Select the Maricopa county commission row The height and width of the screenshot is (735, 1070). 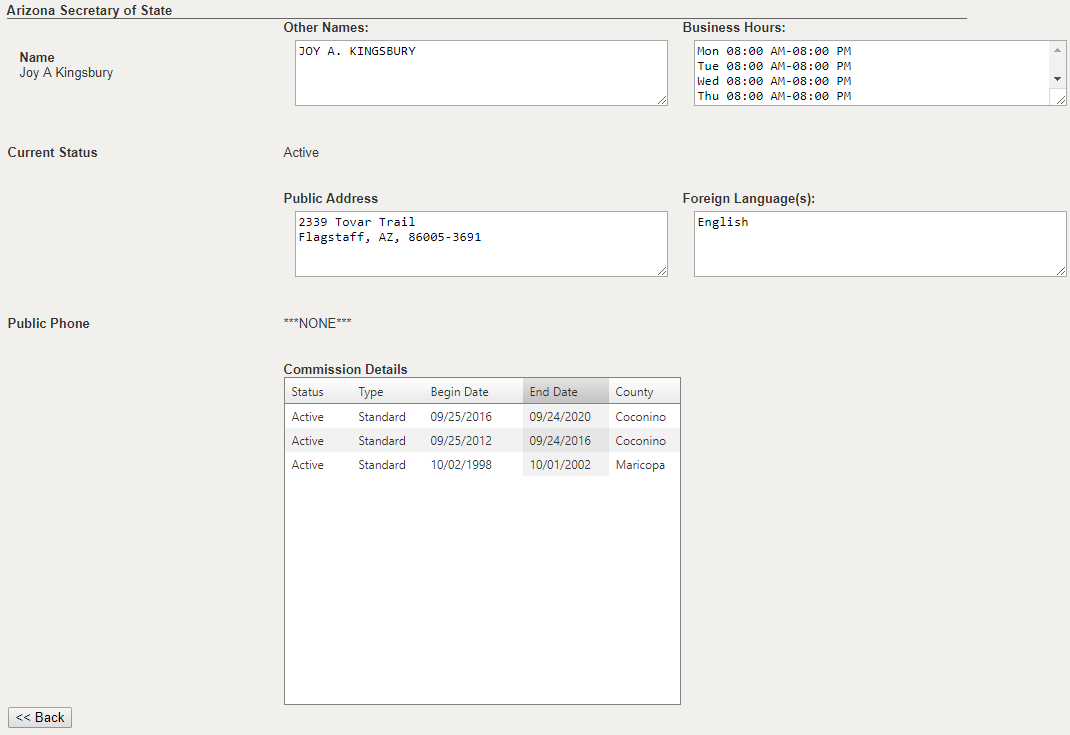pos(482,465)
